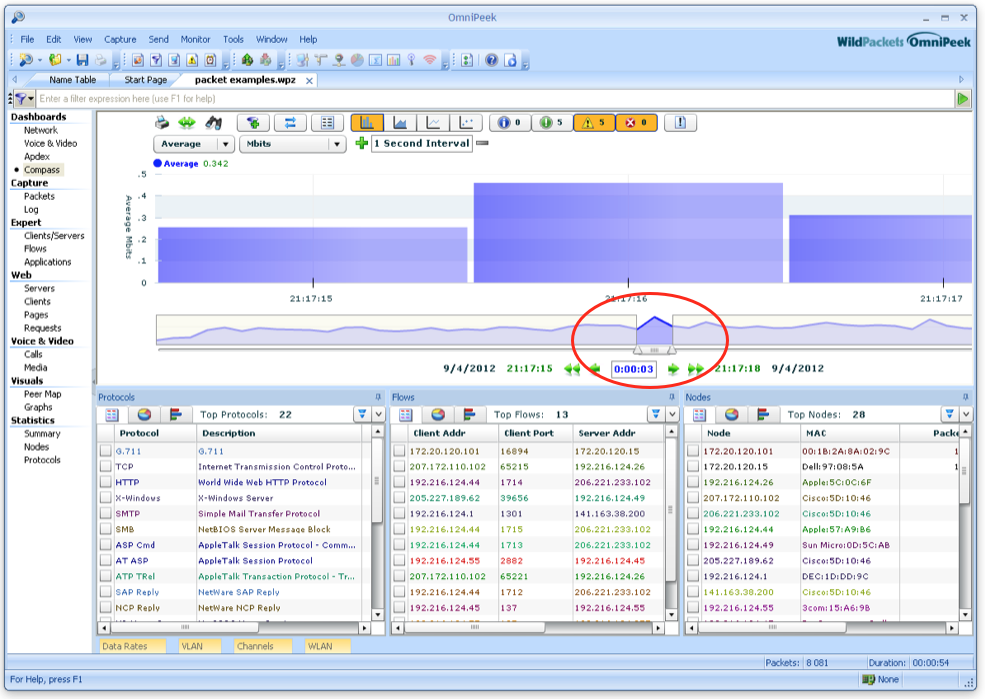Click the Save floppy disk icon
The height and width of the screenshot is (699, 985).
(x=82, y=60)
